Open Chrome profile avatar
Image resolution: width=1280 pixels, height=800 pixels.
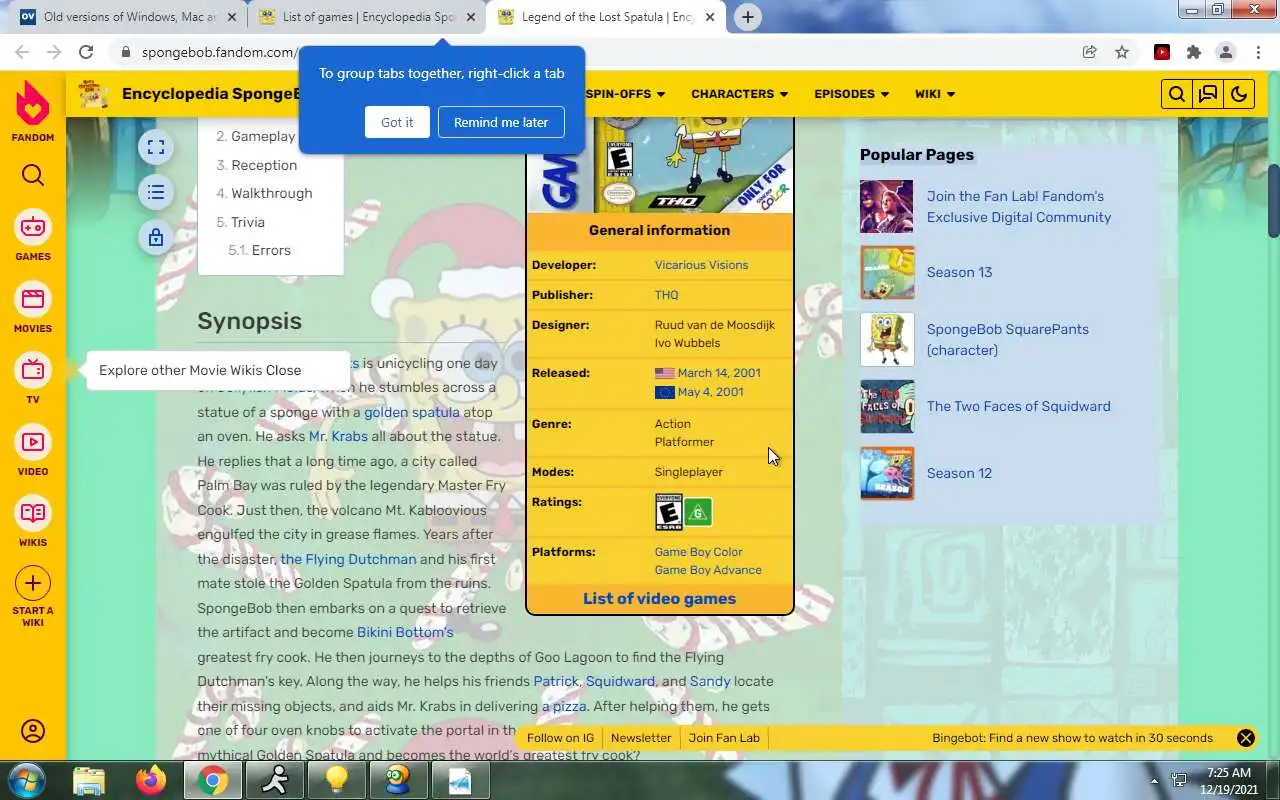1226,52
